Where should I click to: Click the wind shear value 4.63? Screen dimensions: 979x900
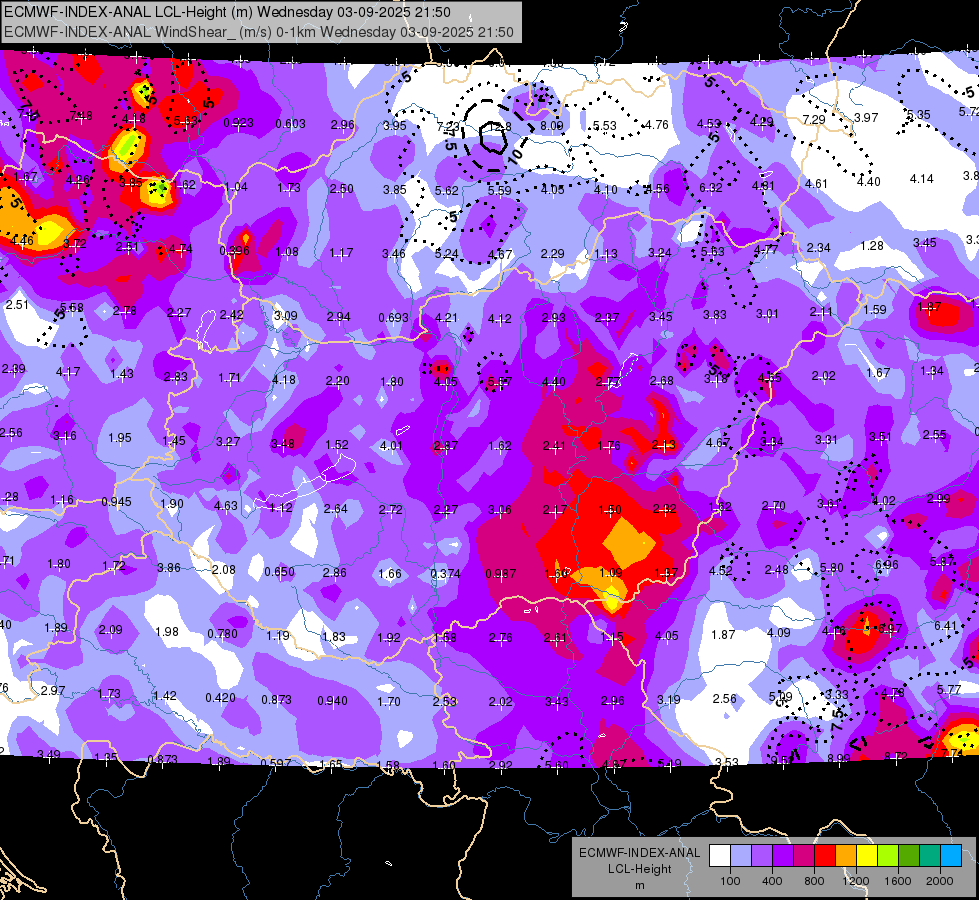225,505
